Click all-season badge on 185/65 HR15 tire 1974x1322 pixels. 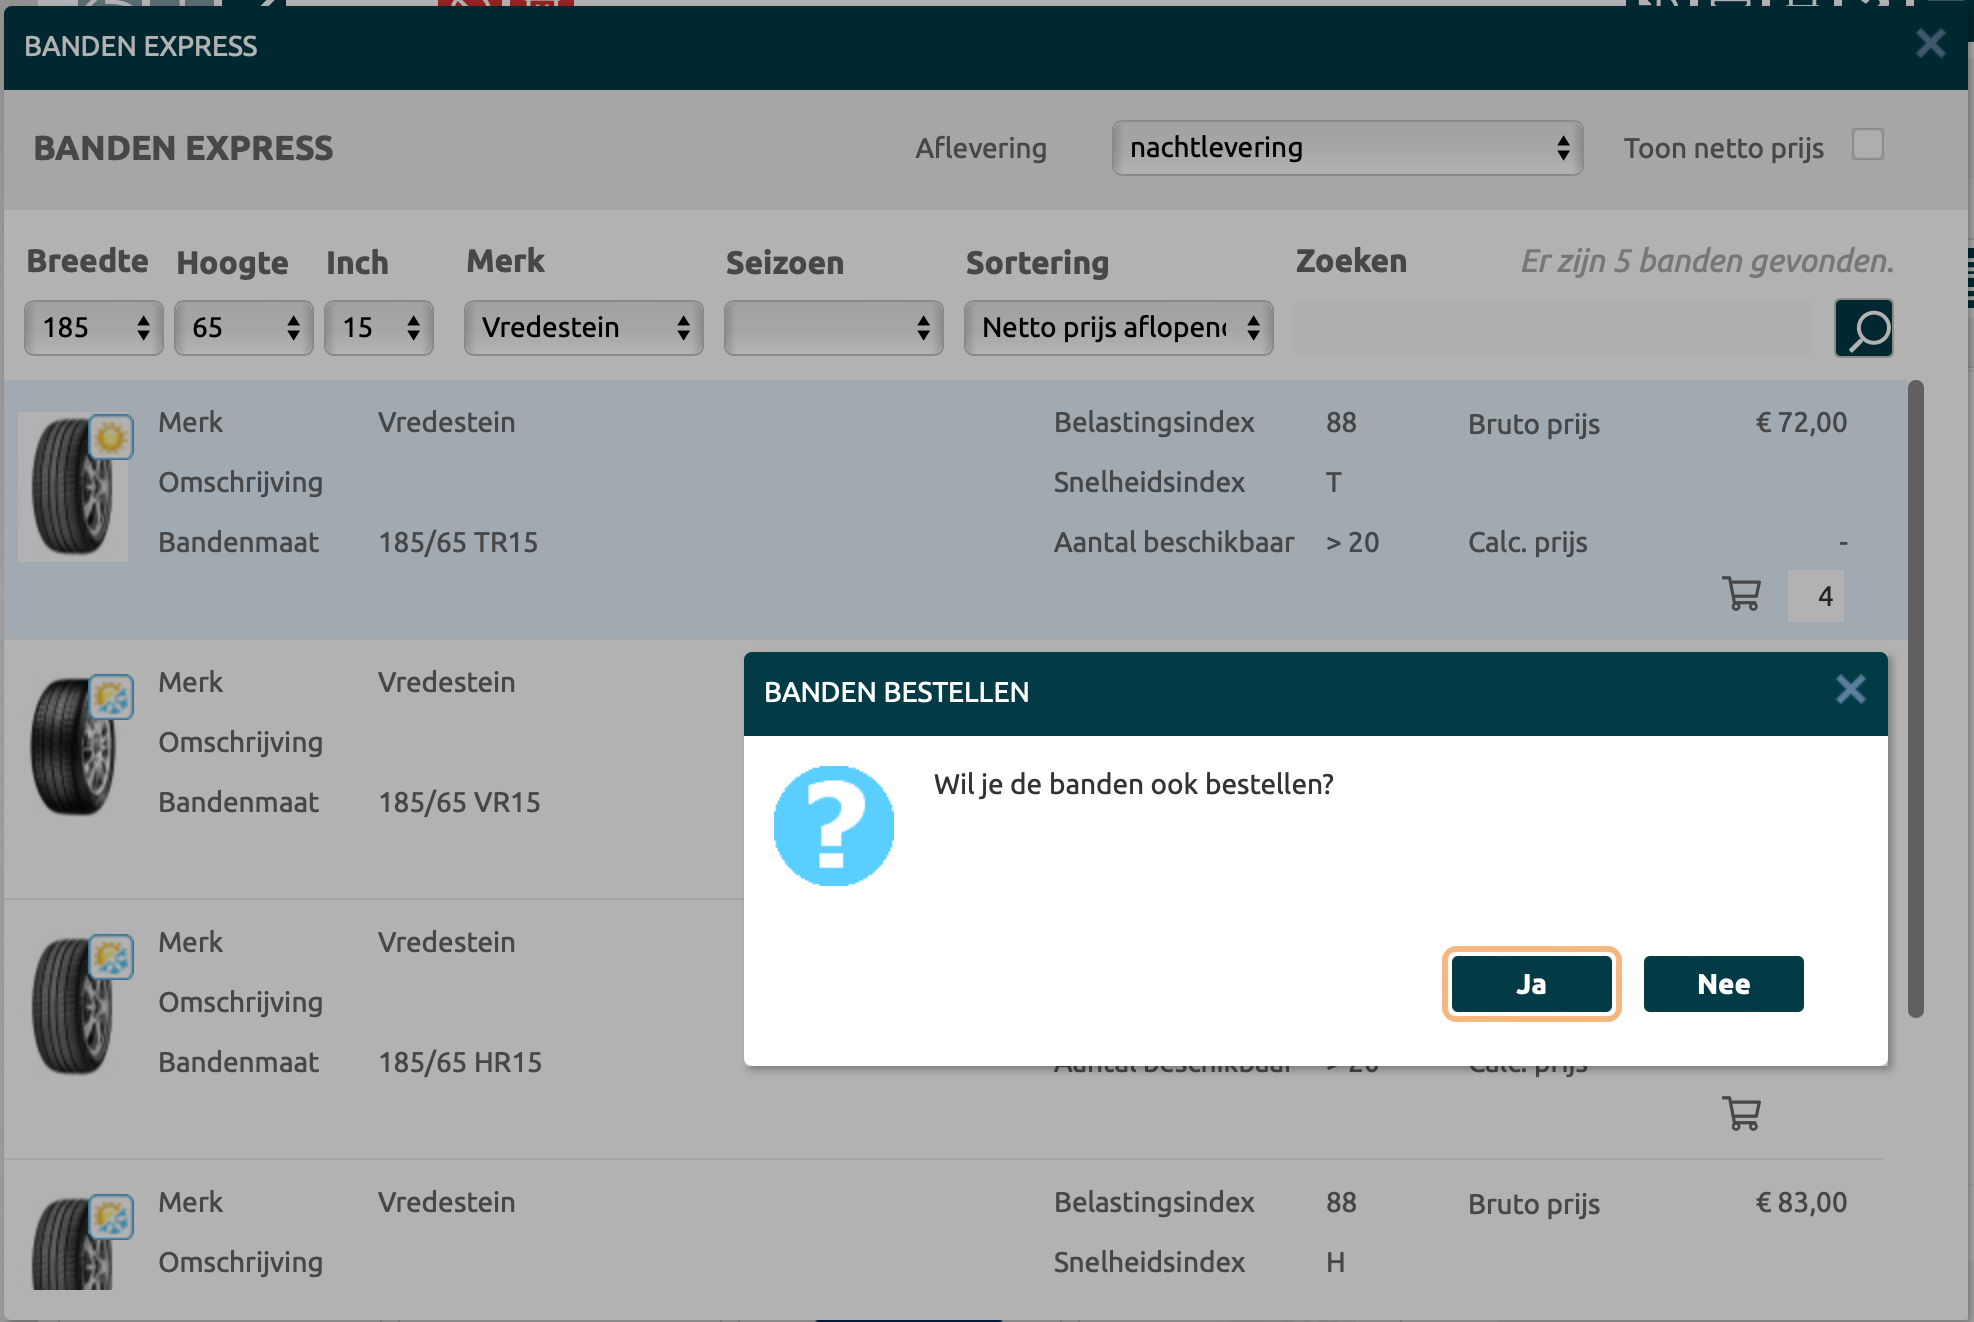coord(111,957)
